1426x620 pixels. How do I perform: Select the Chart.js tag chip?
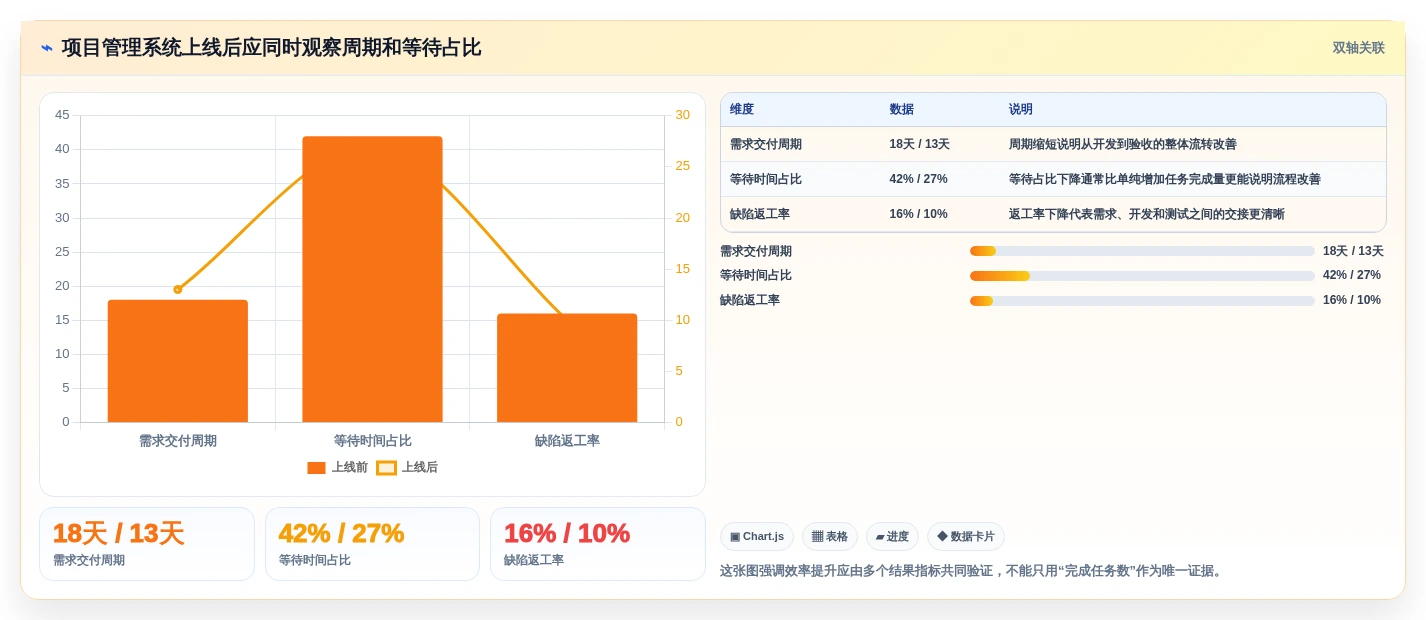(x=756, y=537)
